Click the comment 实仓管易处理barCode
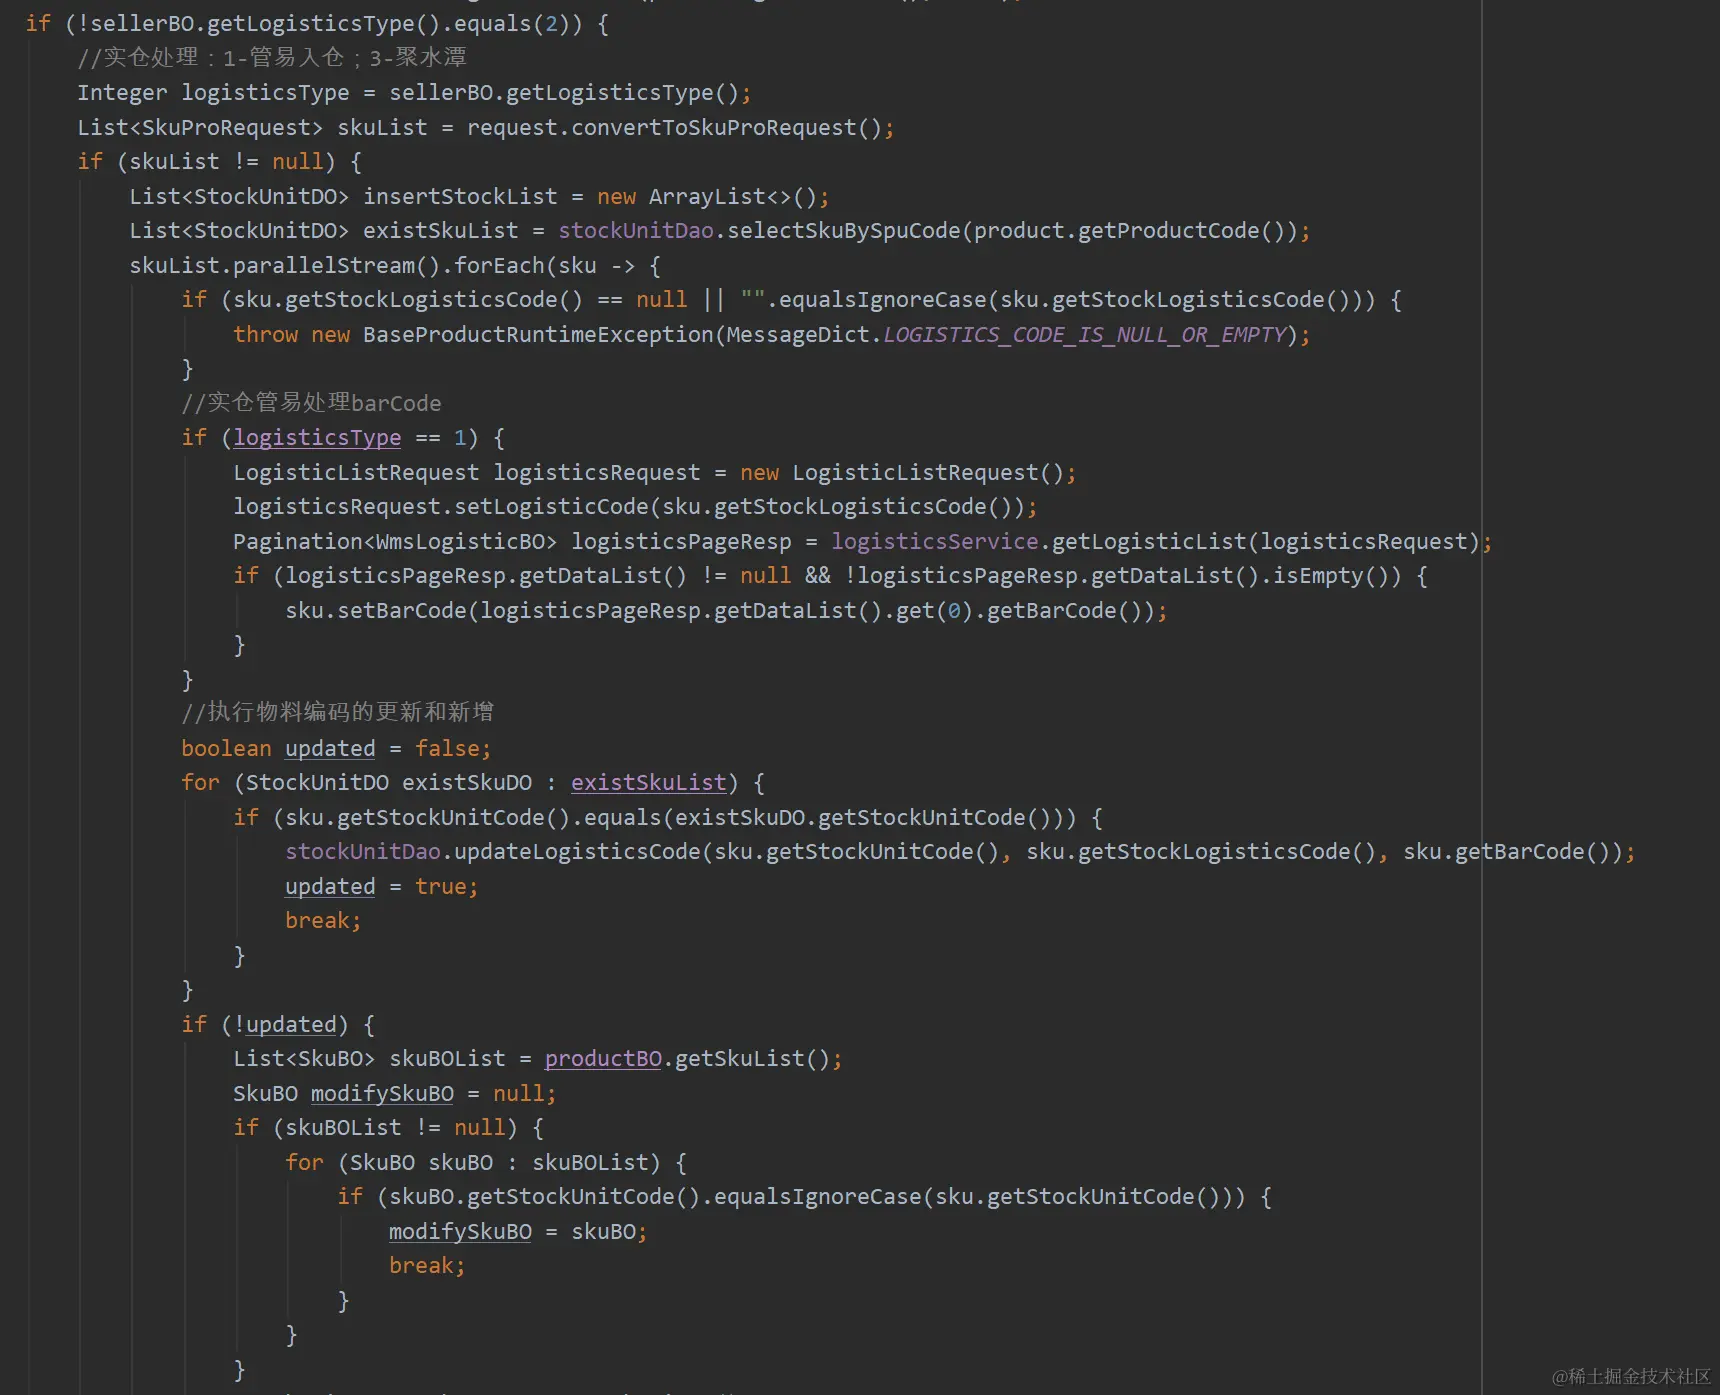The height and width of the screenshot is (1395, 1720). click(312, 402)
